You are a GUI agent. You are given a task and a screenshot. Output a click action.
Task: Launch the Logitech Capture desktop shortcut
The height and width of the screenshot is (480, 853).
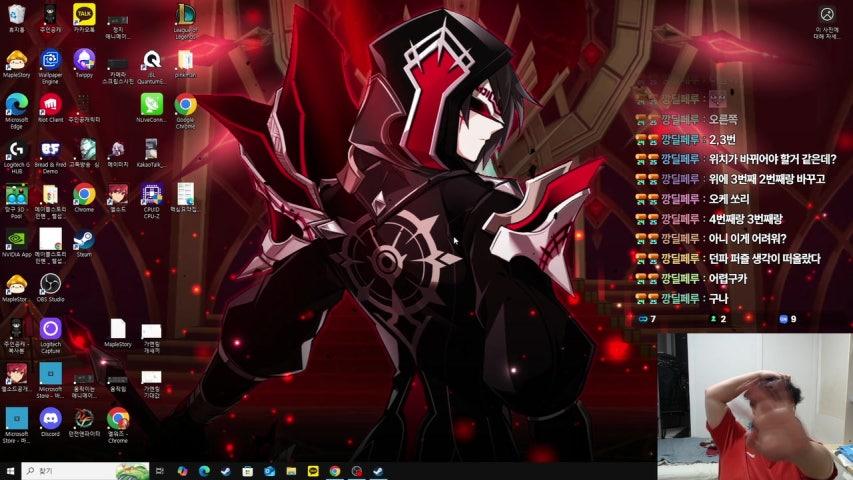point(50,336)
